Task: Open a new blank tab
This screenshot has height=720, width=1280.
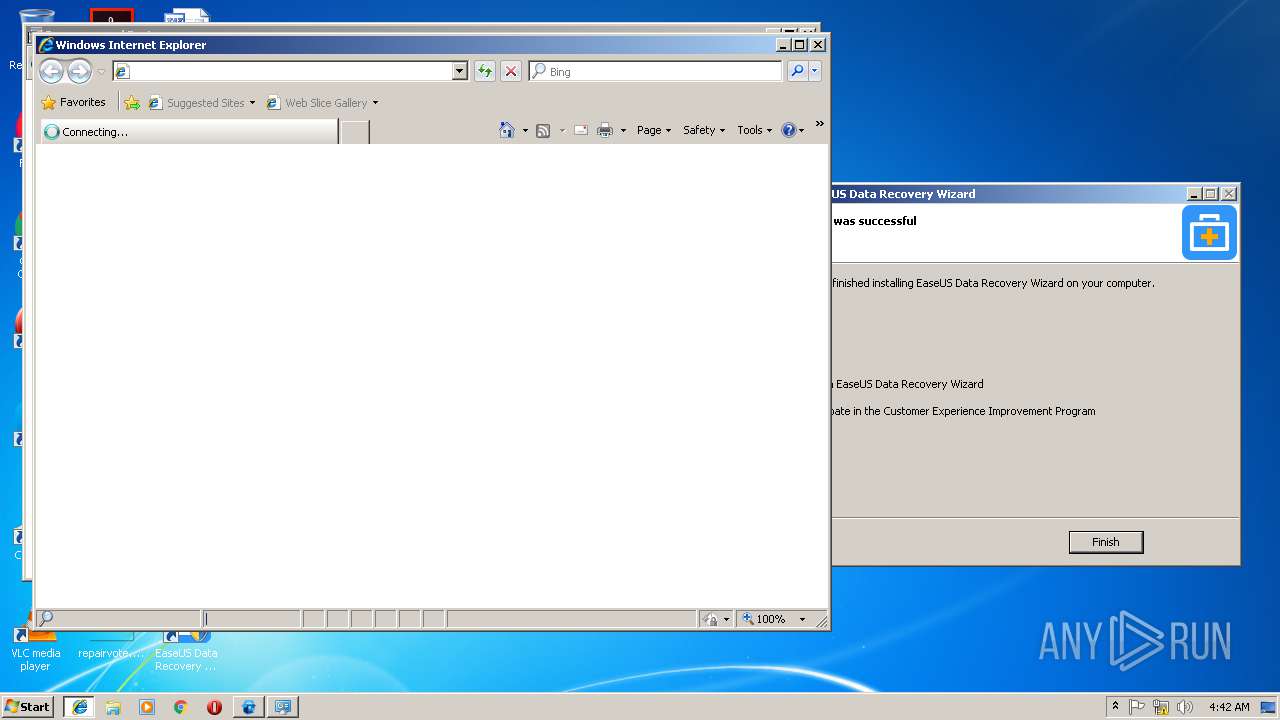Action: (x=355, y=132)
